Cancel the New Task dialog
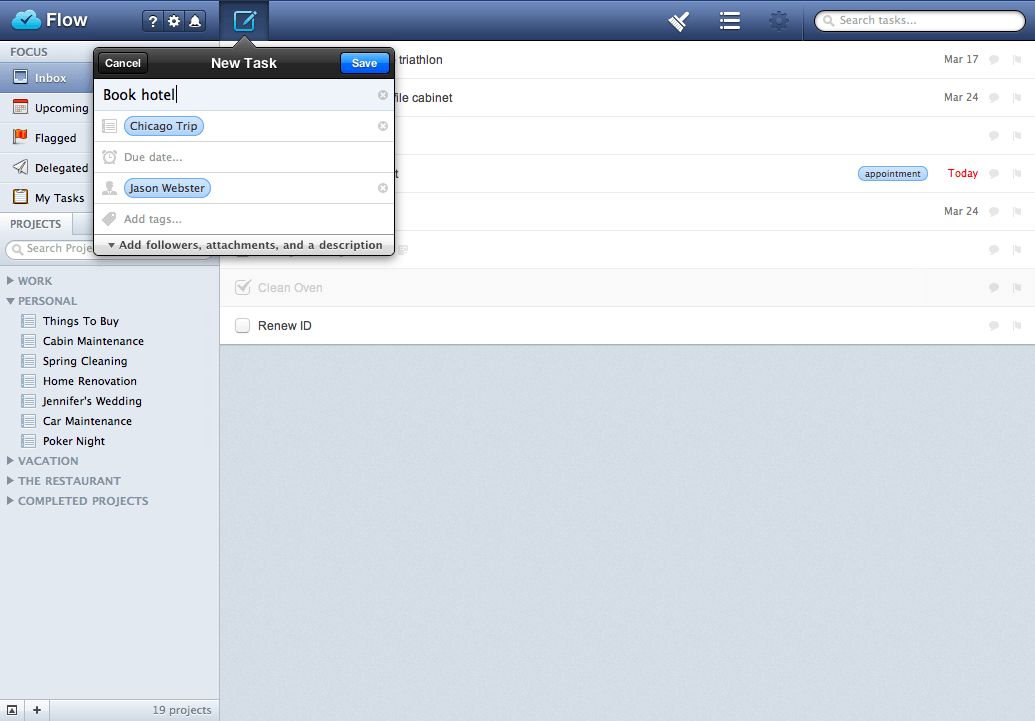Viewport: 1035px width, 721px height. [123, 63]
